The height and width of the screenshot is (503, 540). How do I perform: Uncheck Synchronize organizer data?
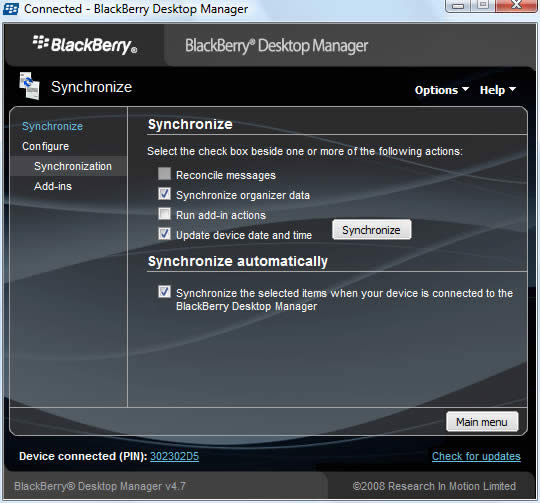coord(164,194)
